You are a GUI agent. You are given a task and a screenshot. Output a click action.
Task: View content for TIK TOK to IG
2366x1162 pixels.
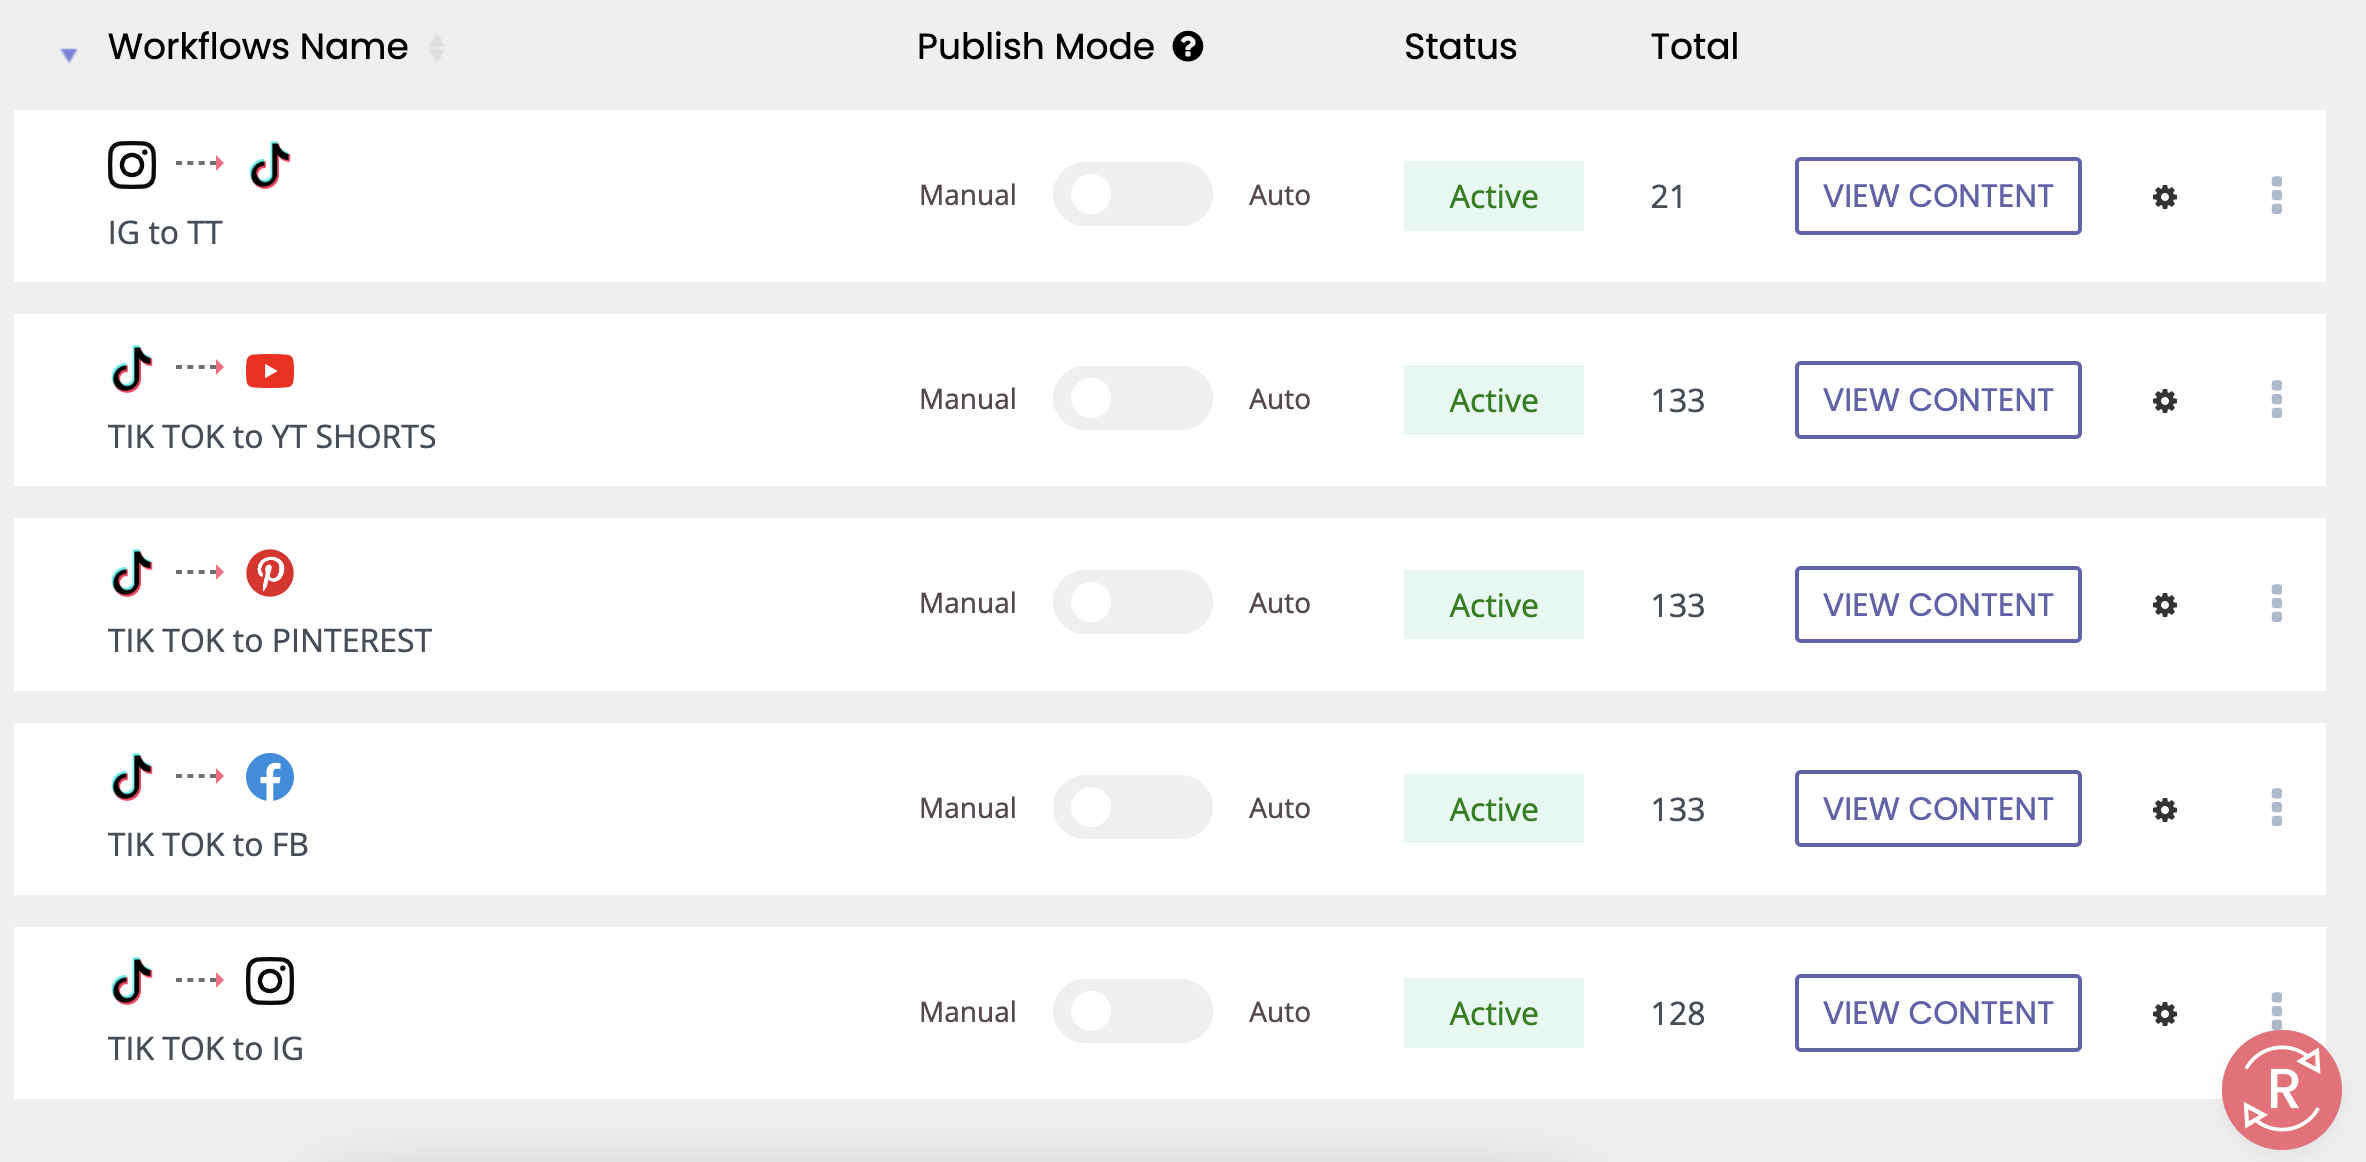[x=1937, y=1013]
